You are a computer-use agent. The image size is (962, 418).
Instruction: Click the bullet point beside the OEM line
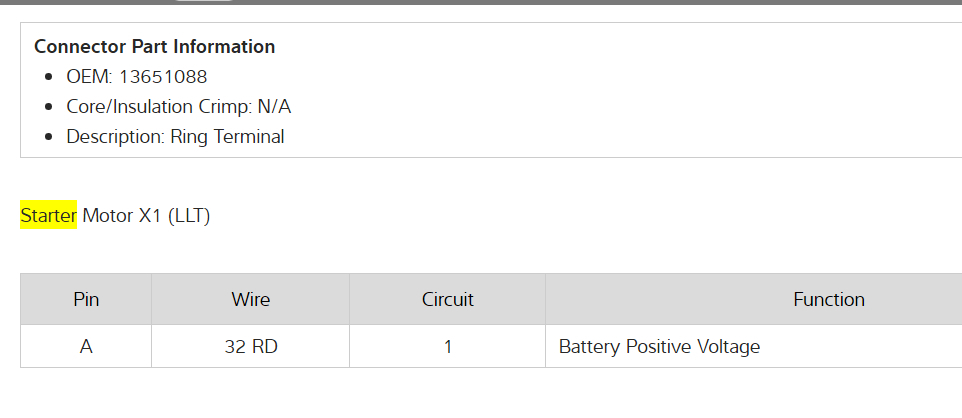50,77
